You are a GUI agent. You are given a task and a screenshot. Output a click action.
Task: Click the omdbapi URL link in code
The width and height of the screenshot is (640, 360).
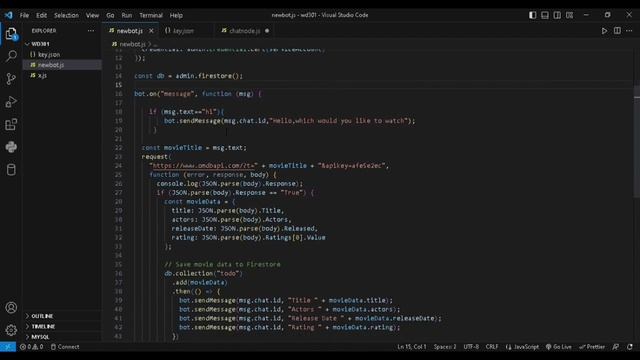[204, 166]
